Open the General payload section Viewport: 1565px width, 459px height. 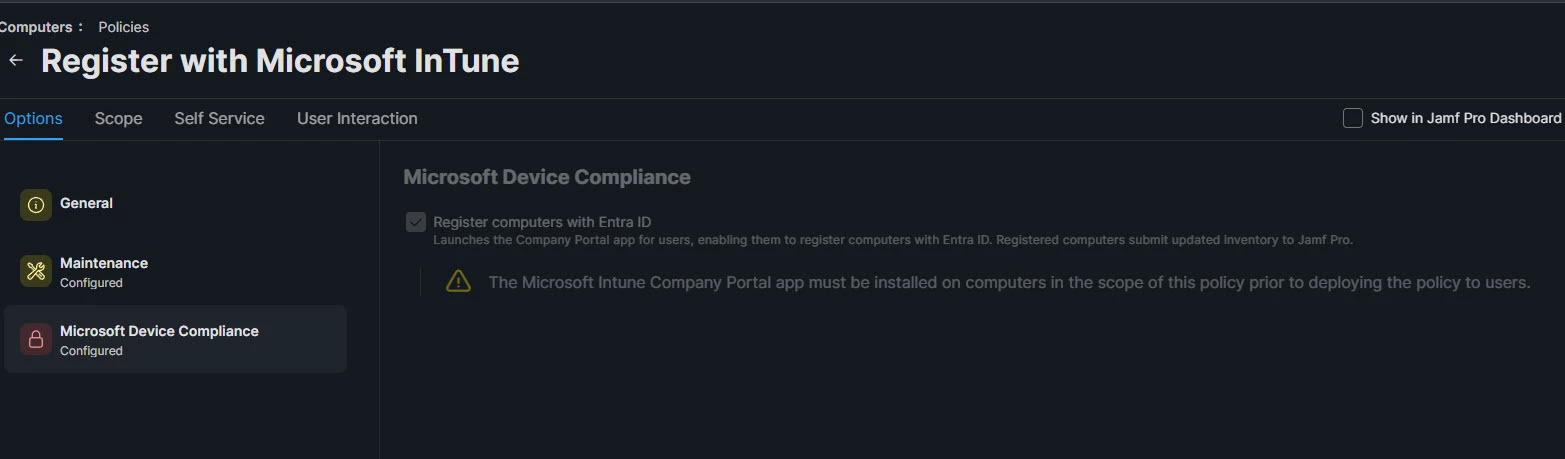(175, 204)
